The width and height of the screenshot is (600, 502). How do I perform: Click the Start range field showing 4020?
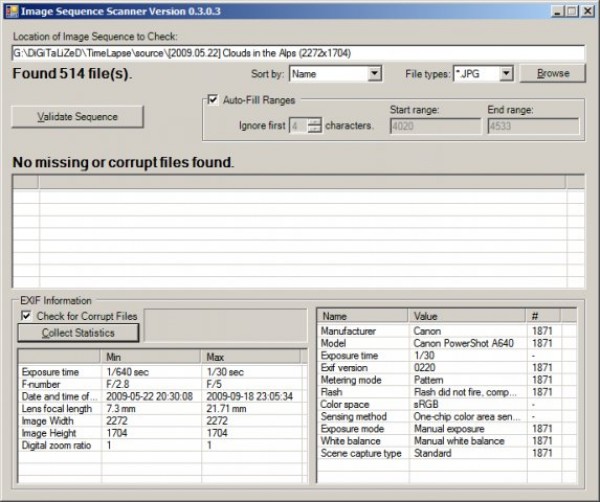coord(435,126)
